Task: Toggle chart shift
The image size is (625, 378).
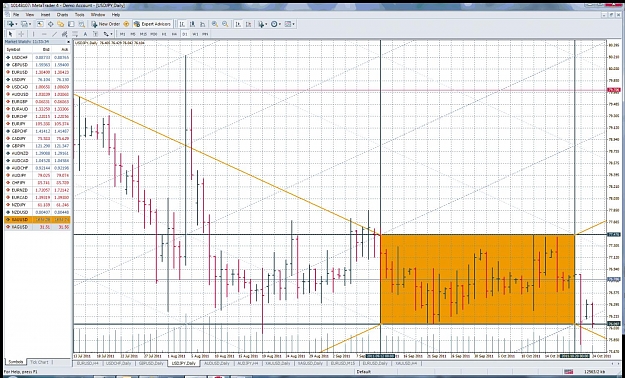Action: point(248,24)
